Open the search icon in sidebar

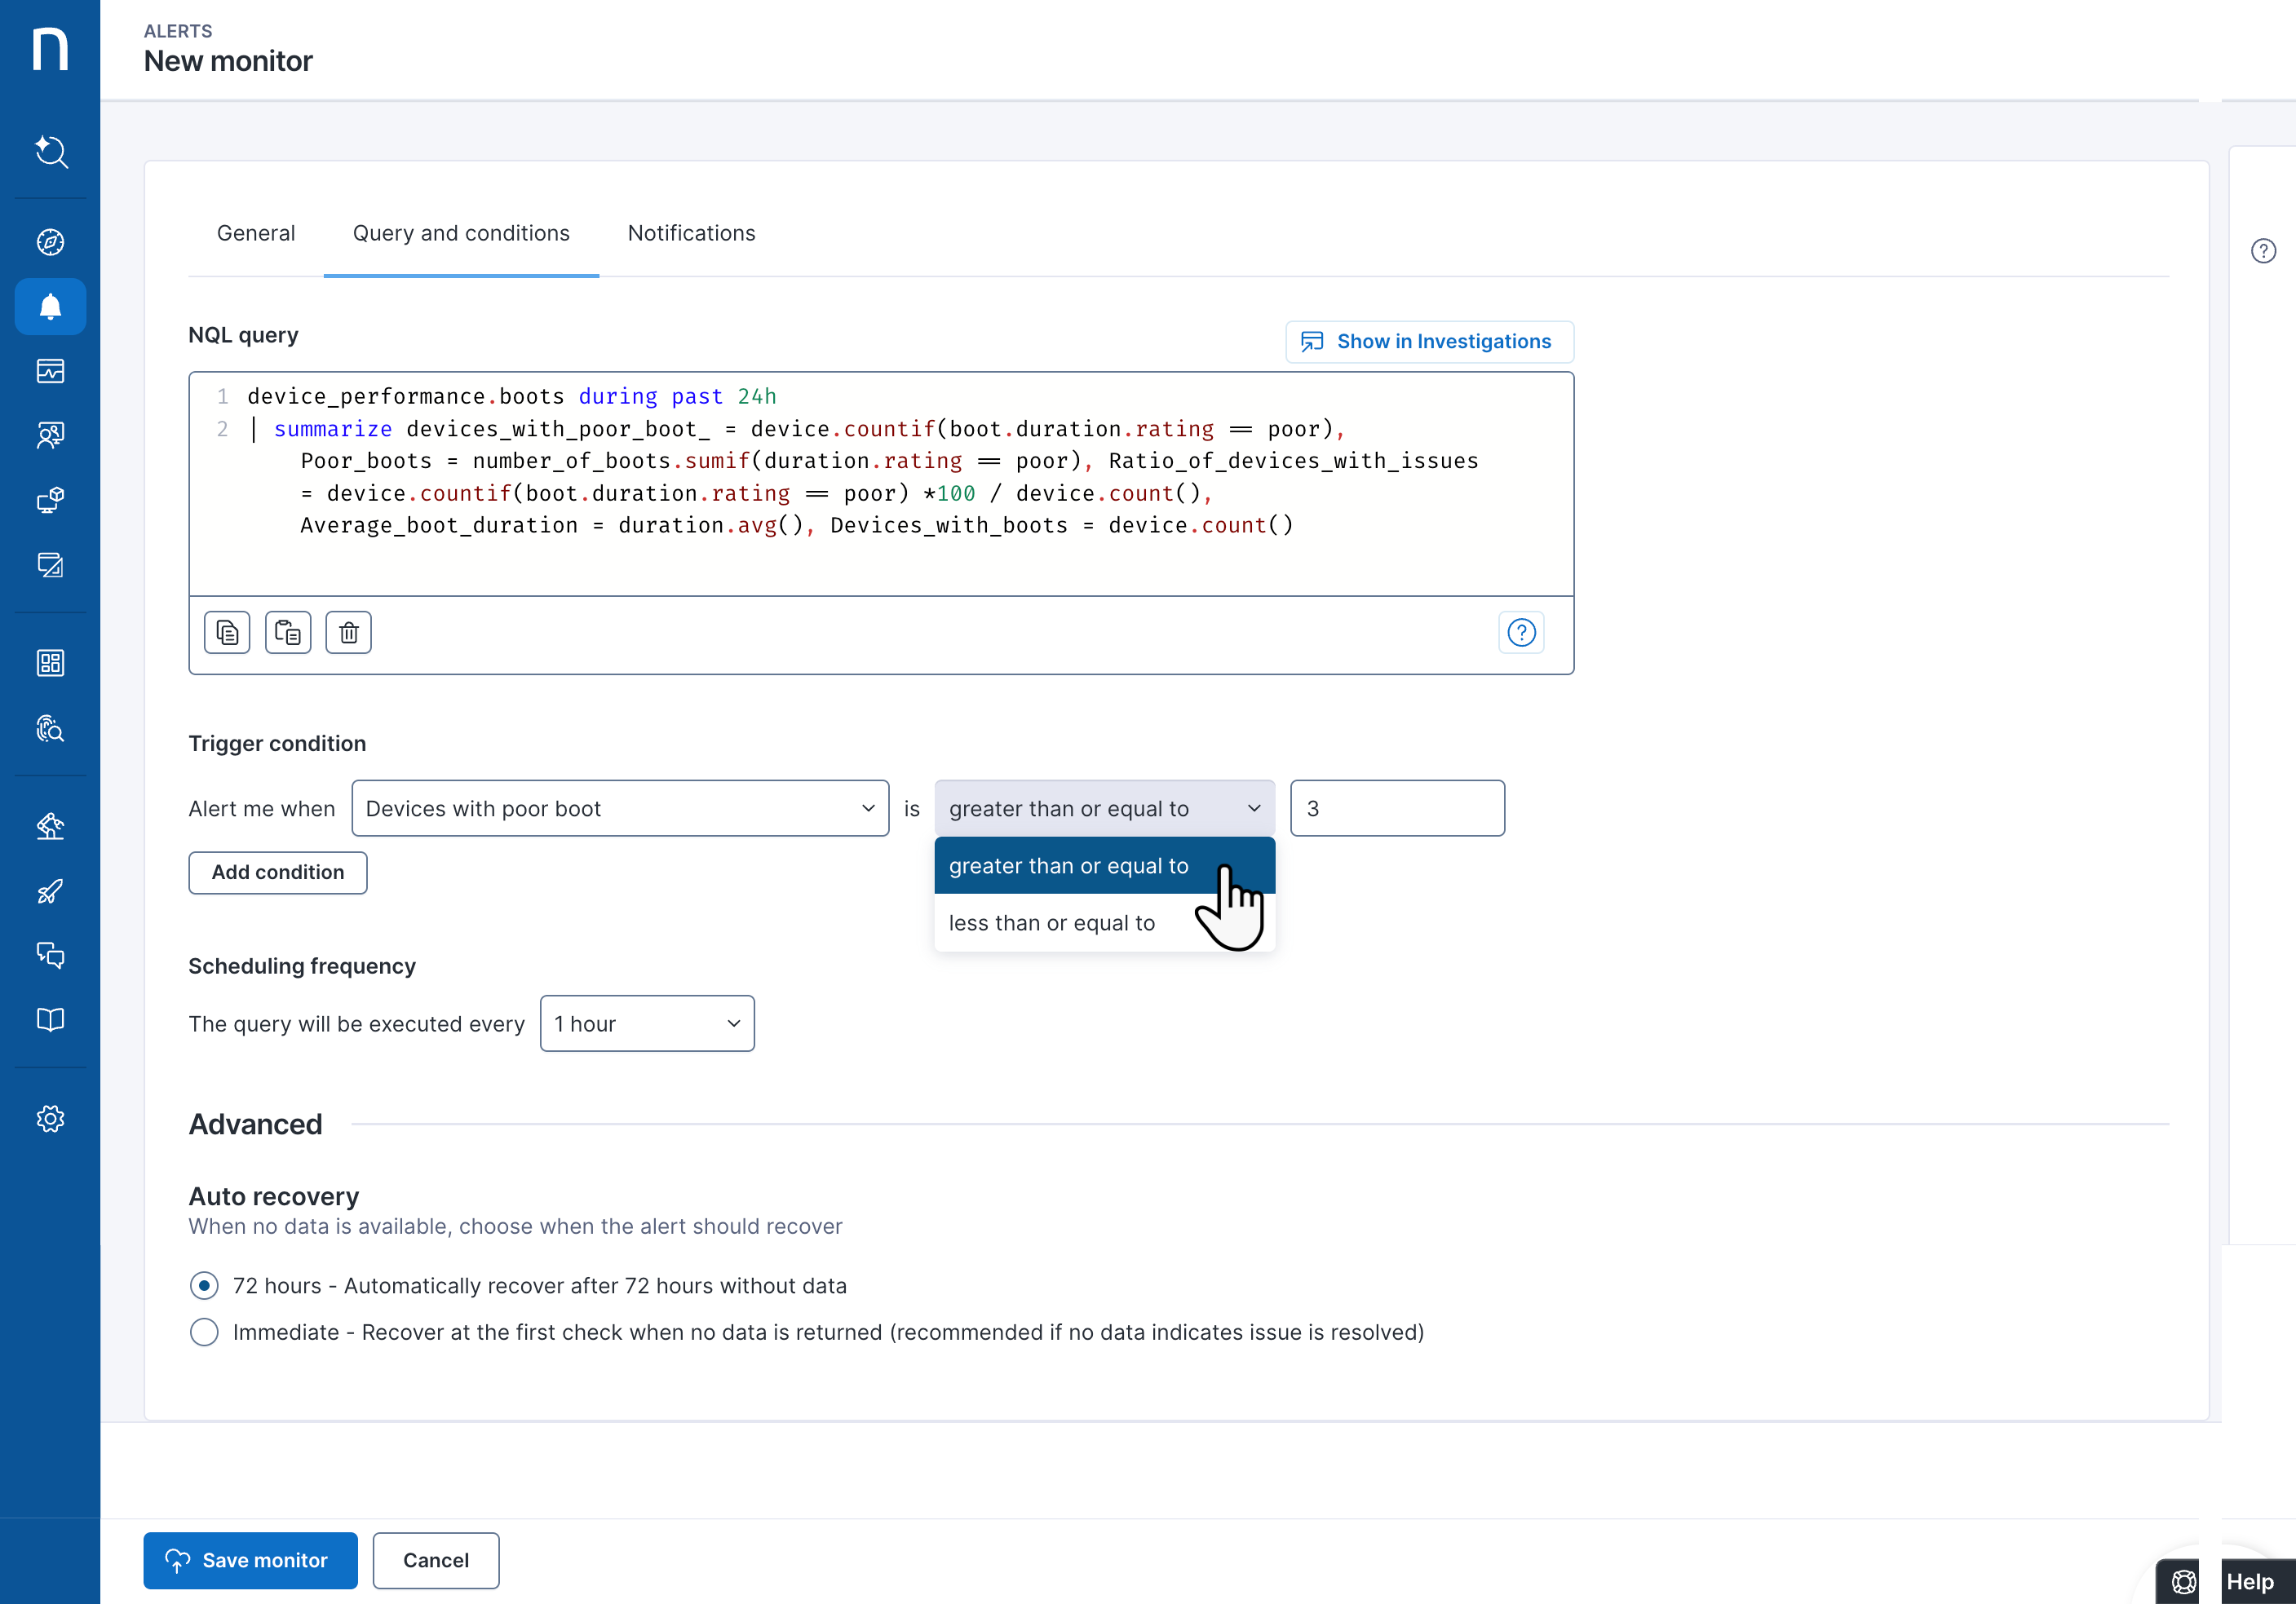tap(50, 152)
